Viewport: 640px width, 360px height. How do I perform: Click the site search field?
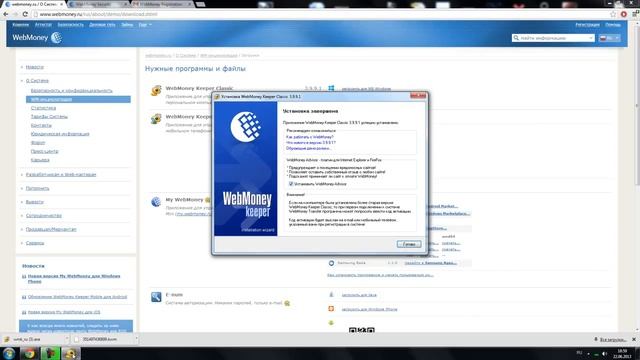(553, 38)
